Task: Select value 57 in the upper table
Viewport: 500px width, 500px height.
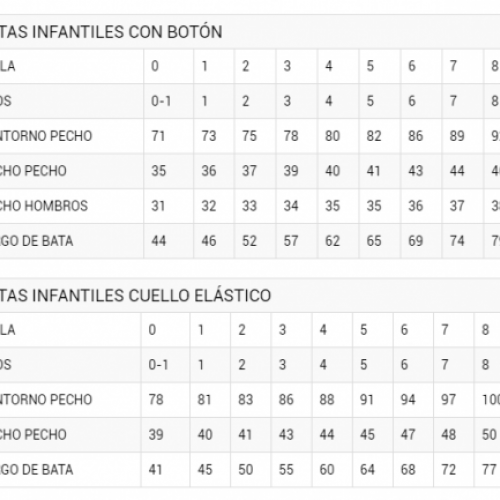Action: tap(291, 241)
